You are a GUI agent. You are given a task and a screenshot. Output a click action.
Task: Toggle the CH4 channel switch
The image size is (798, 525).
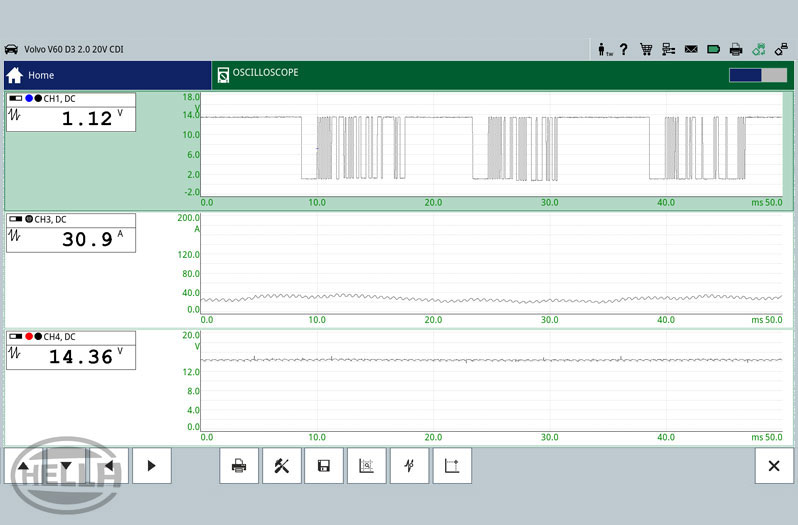click(x=16, y=337)
